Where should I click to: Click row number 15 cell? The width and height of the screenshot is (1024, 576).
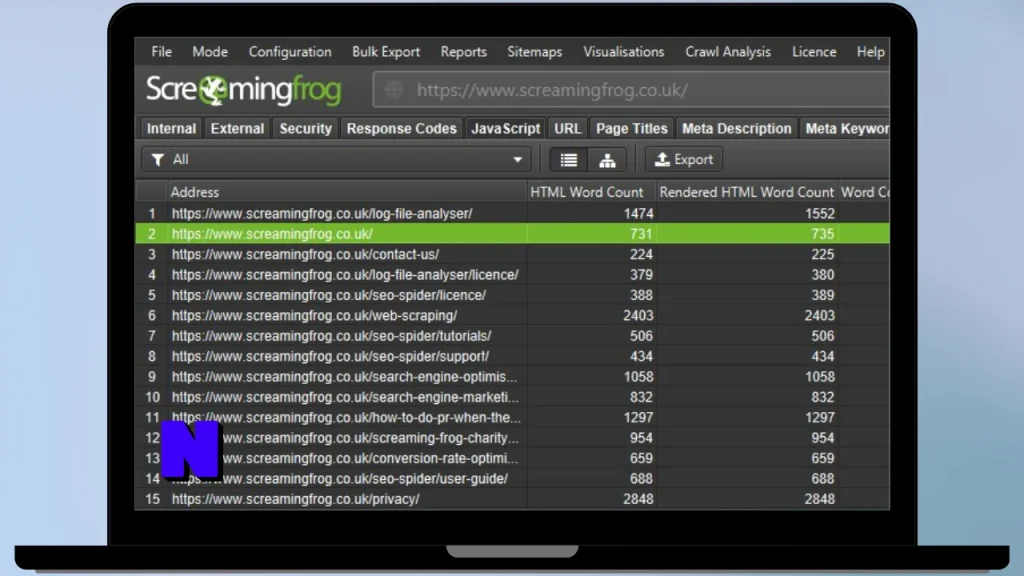click(x=152, y=499)
